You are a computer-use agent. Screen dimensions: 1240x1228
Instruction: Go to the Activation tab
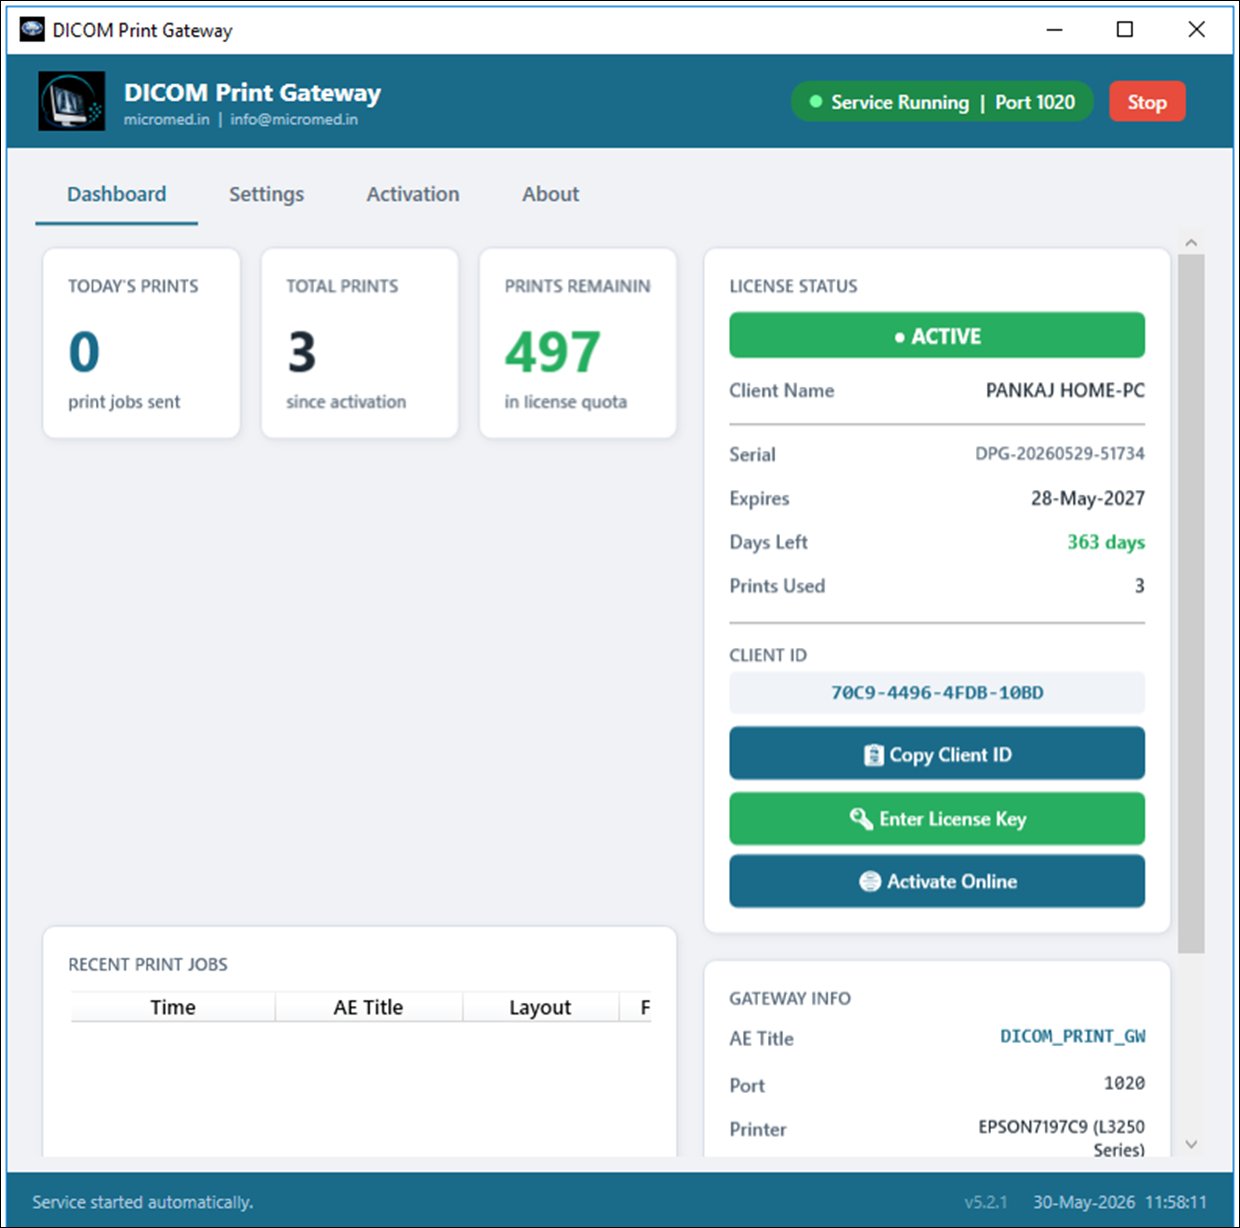point(413,194)
